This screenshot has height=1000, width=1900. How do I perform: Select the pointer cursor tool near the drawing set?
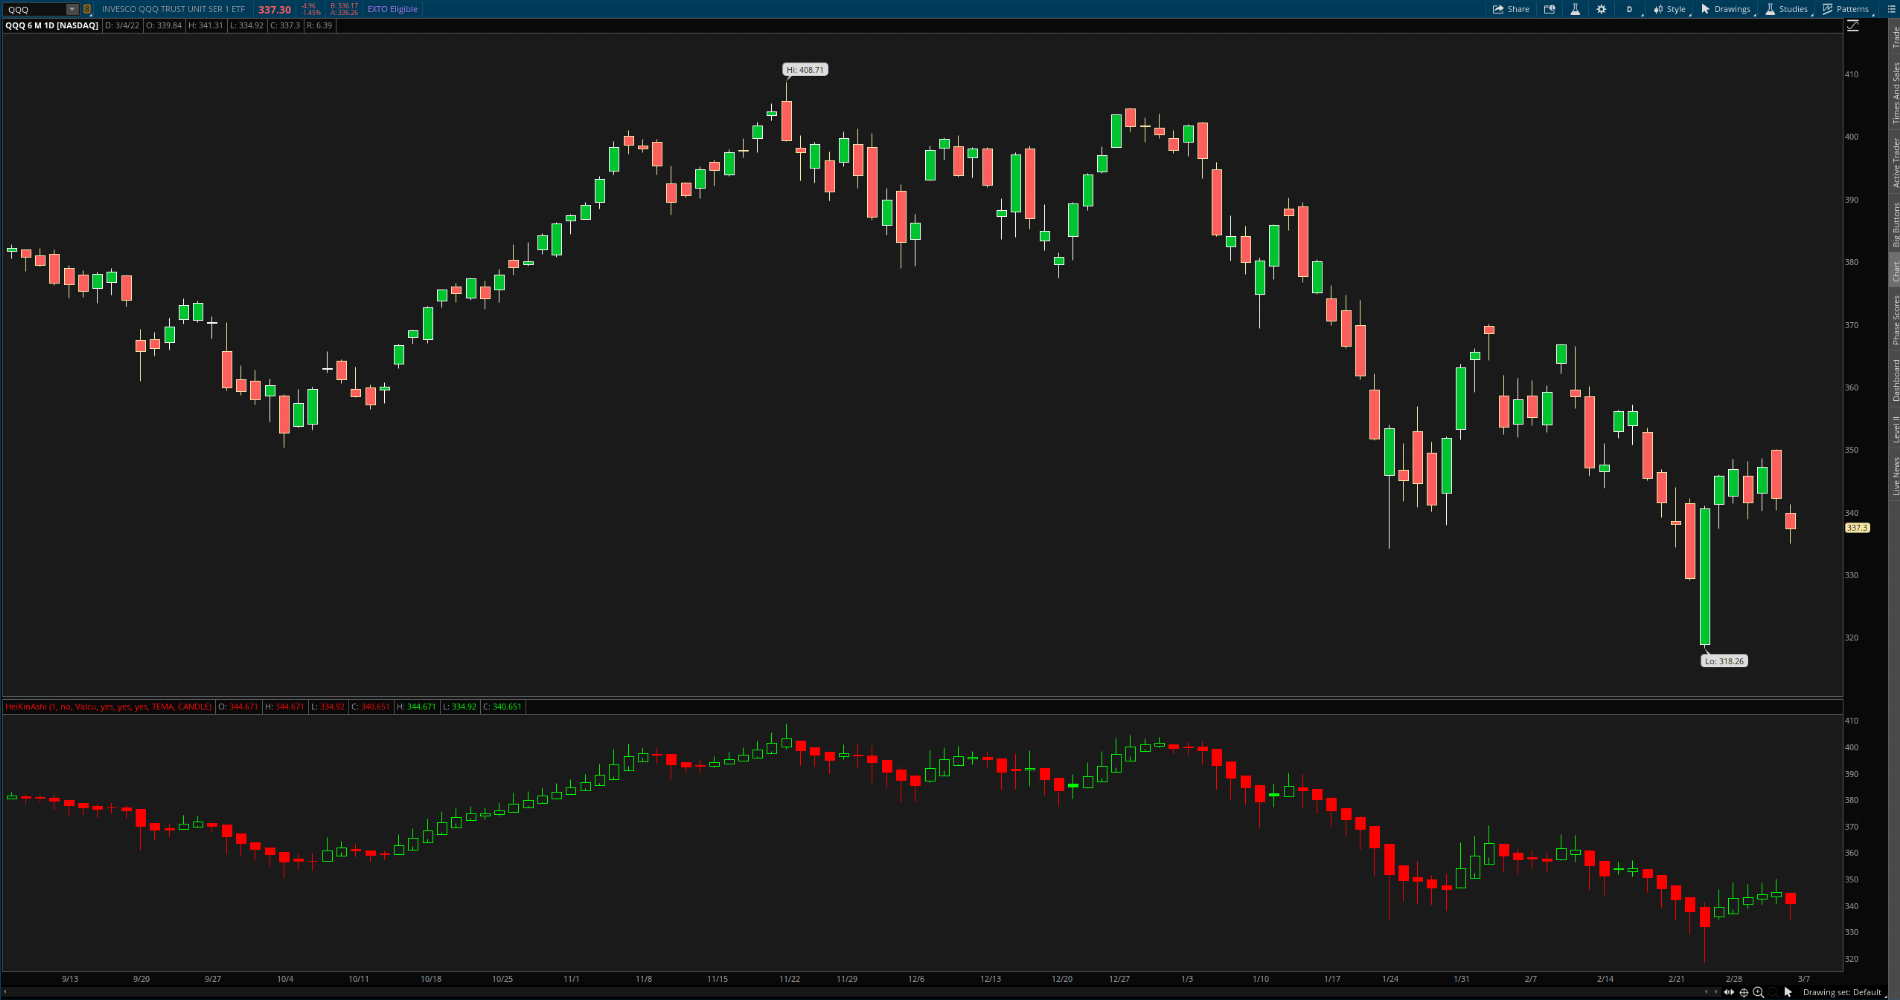click(1788, 991)
